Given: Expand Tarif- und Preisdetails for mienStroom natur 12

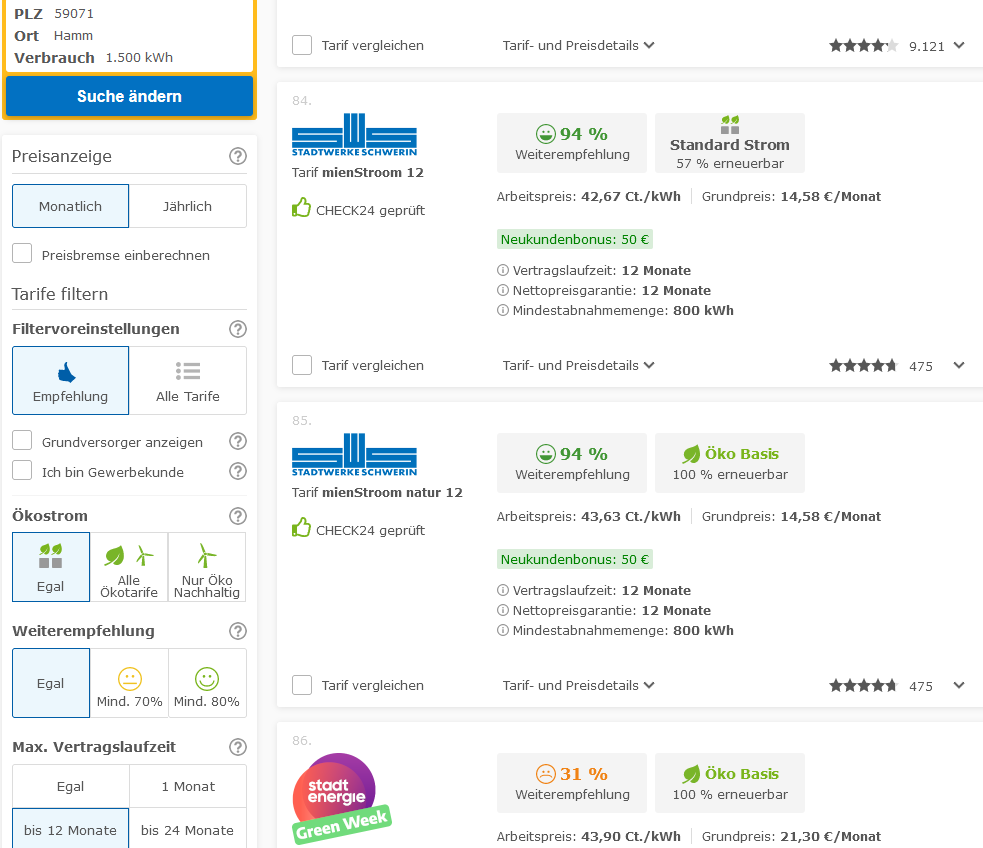Looking at the screenshot, I should (x=578, y=685).
